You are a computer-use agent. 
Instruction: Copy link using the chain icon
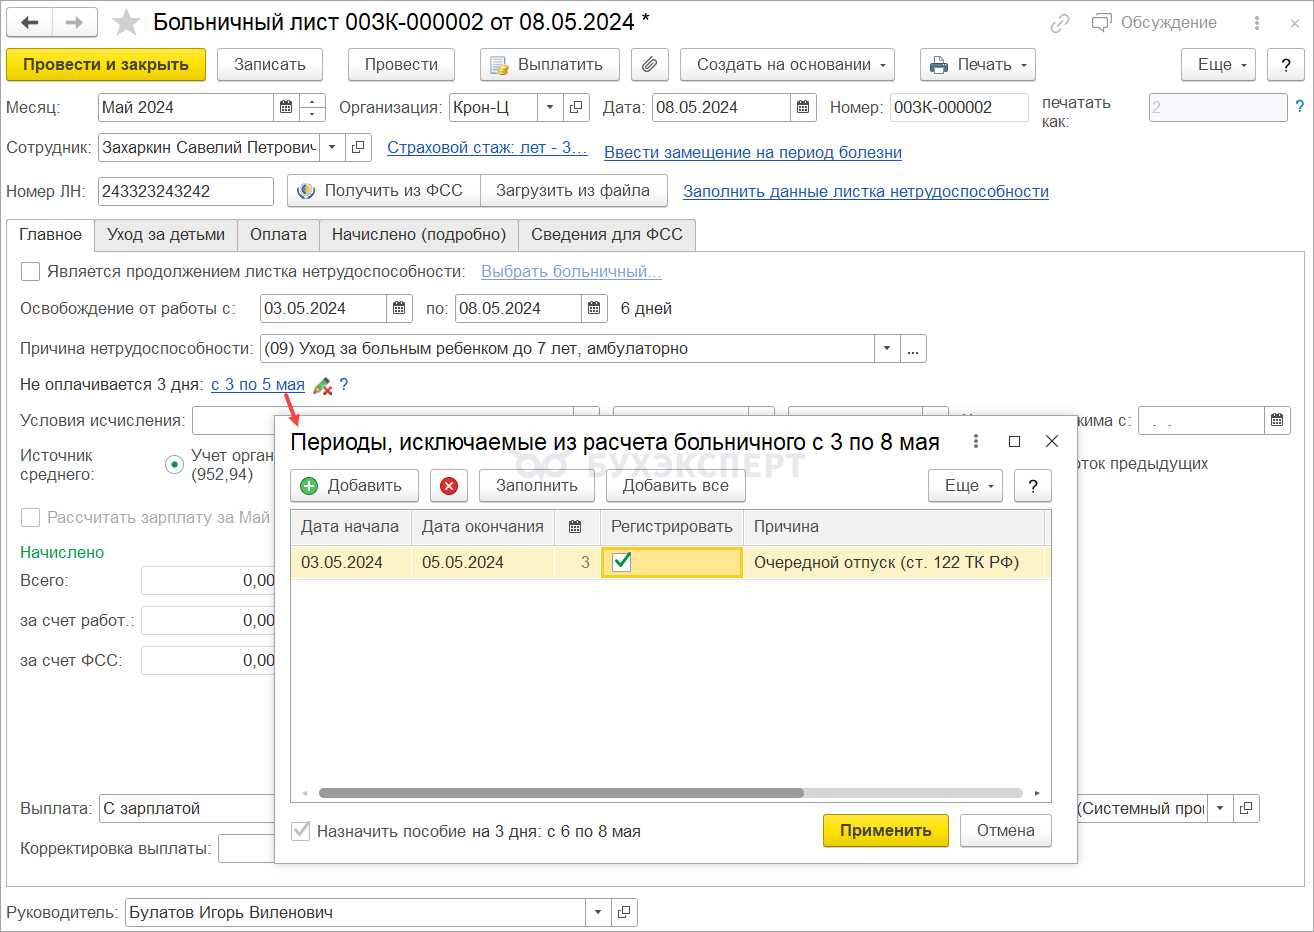[x=1060, y=22]
